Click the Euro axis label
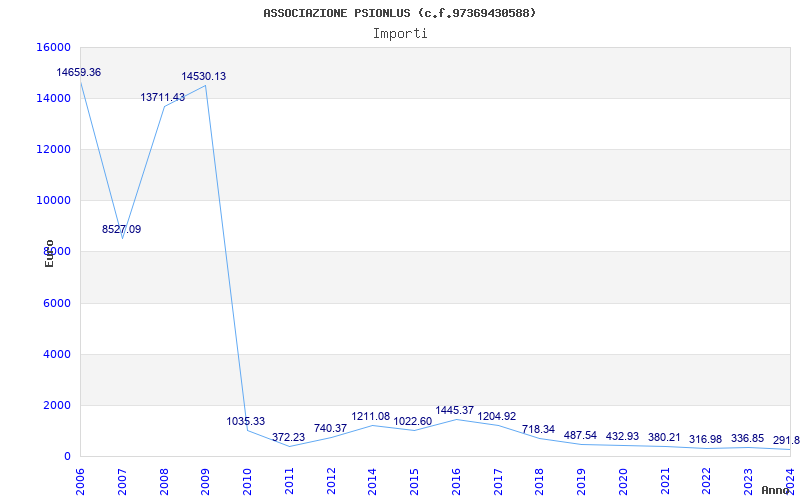The image size is (800, 500). coord(49,254)
